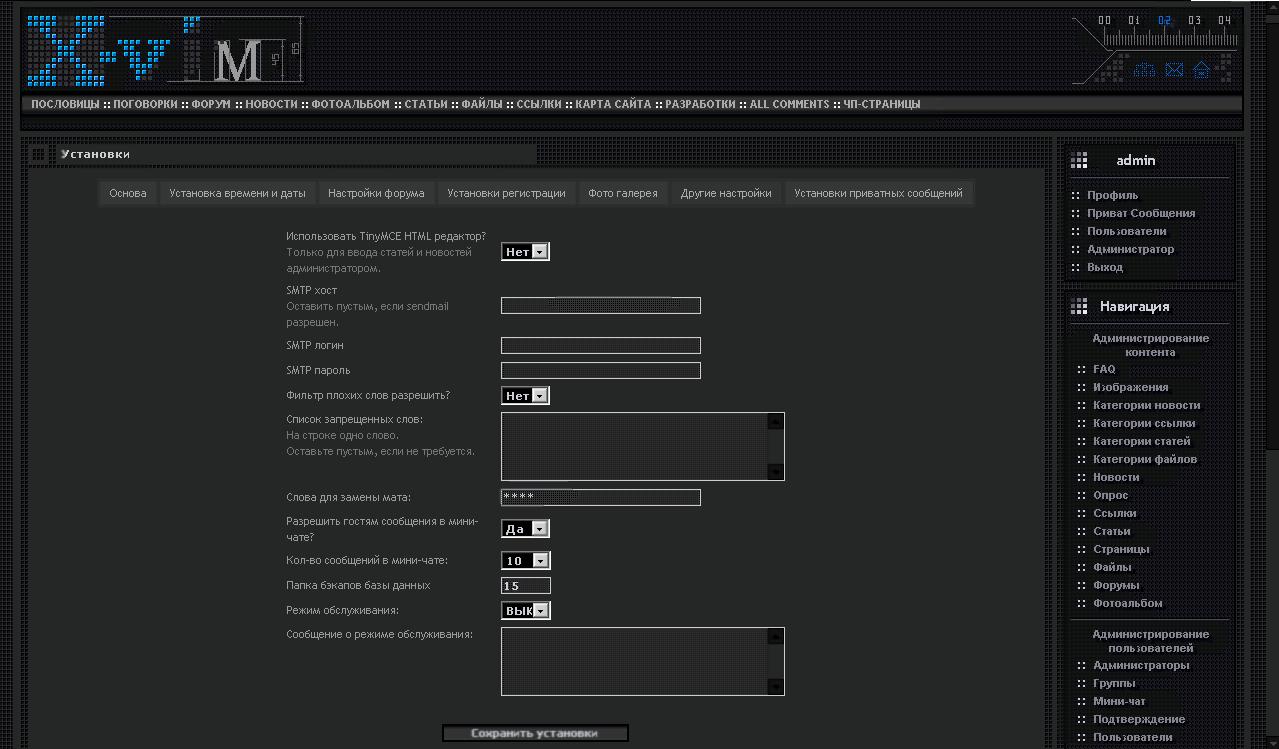Click the grid icon beside Установки title
This screenshot has width=1279, height=749.
point(39,154)
